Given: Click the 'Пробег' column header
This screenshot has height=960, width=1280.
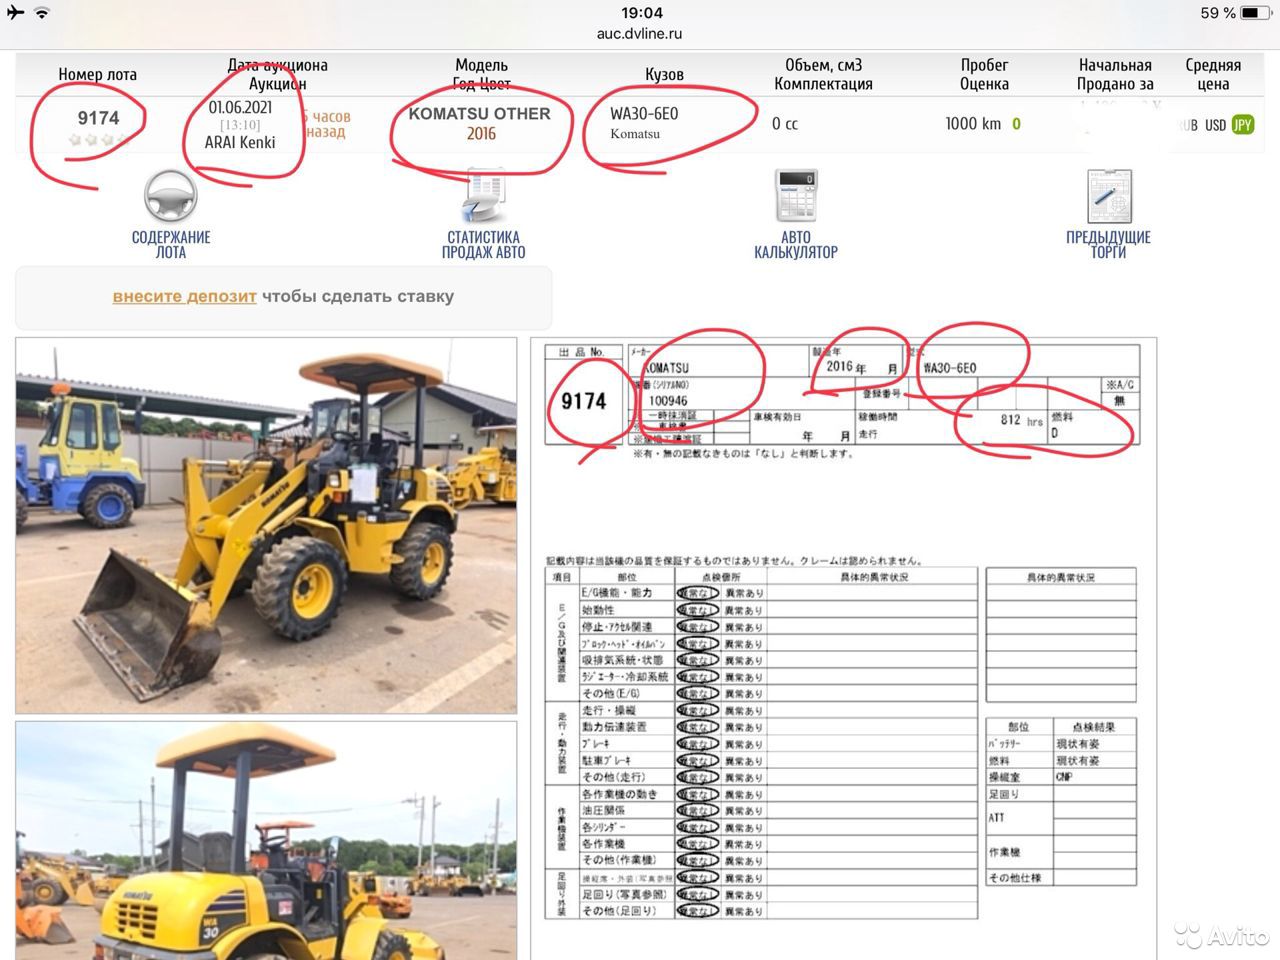Looking at the screenshot, I should point(985,65).
